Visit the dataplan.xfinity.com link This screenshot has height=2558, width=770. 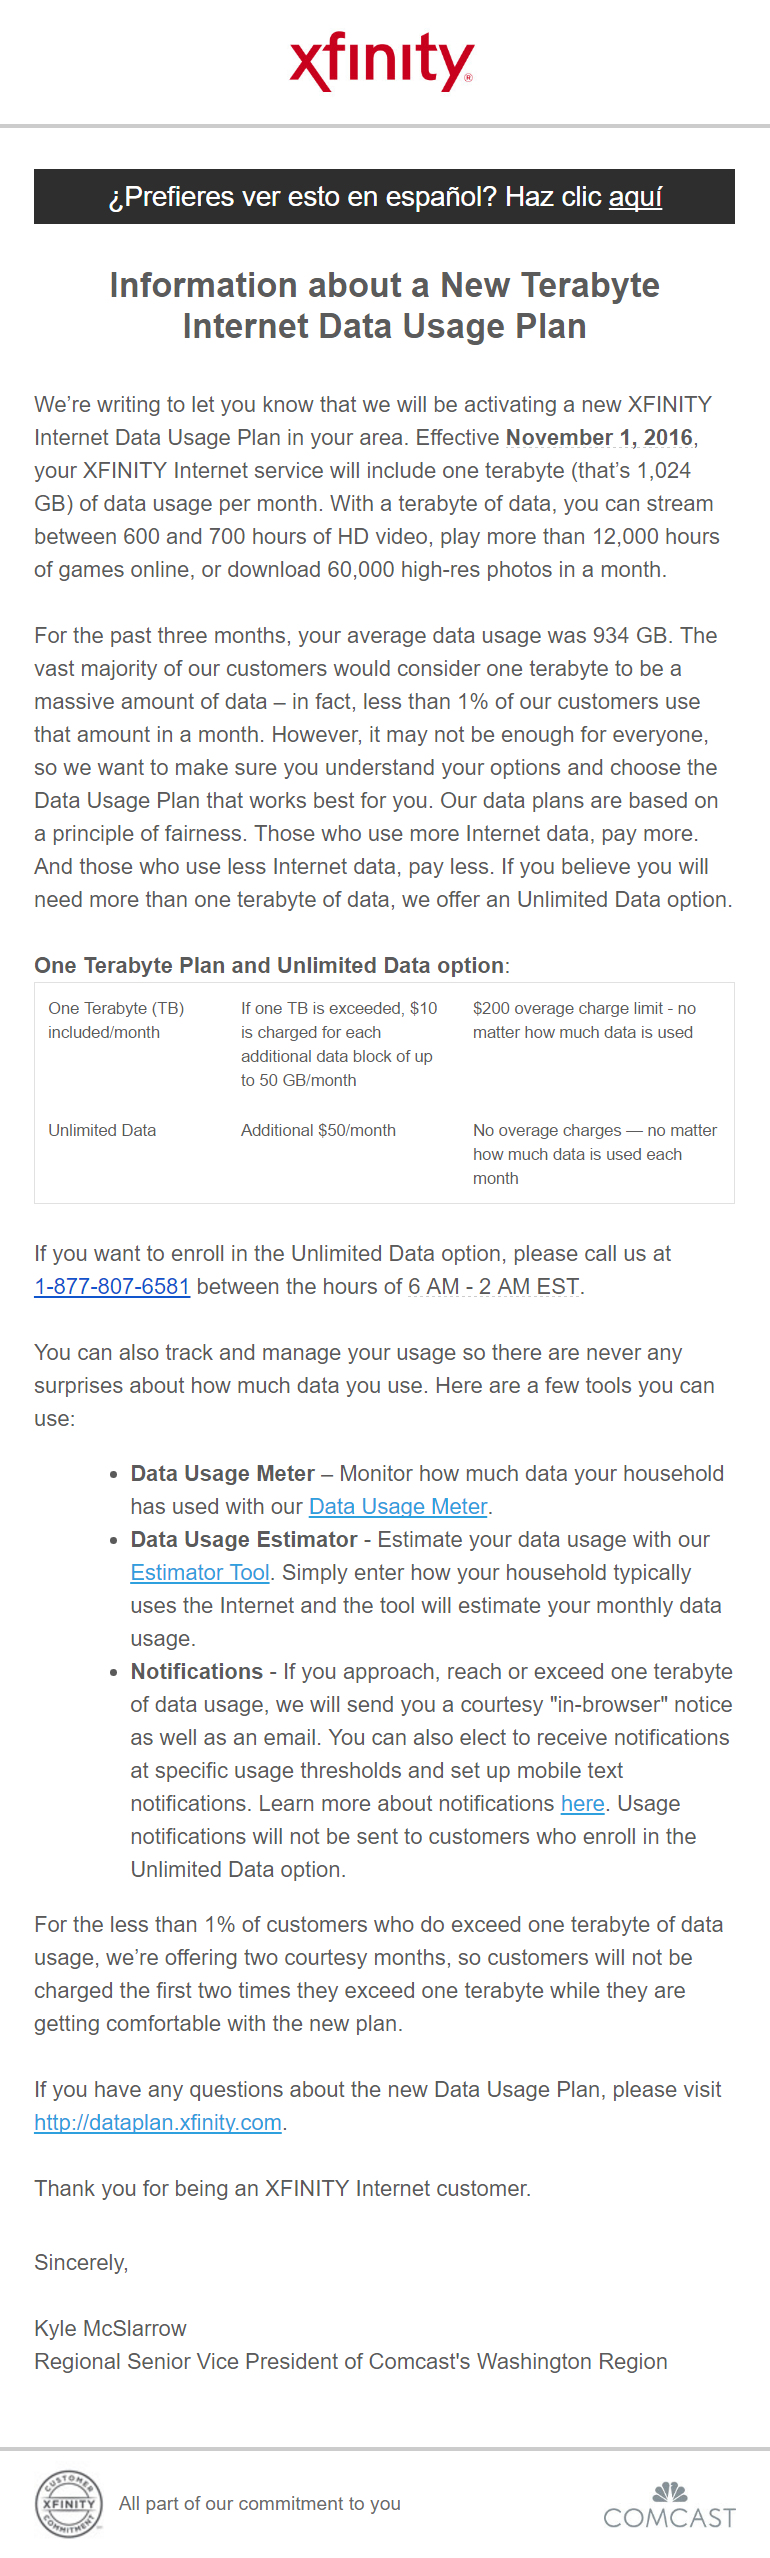click(158, 2122)
